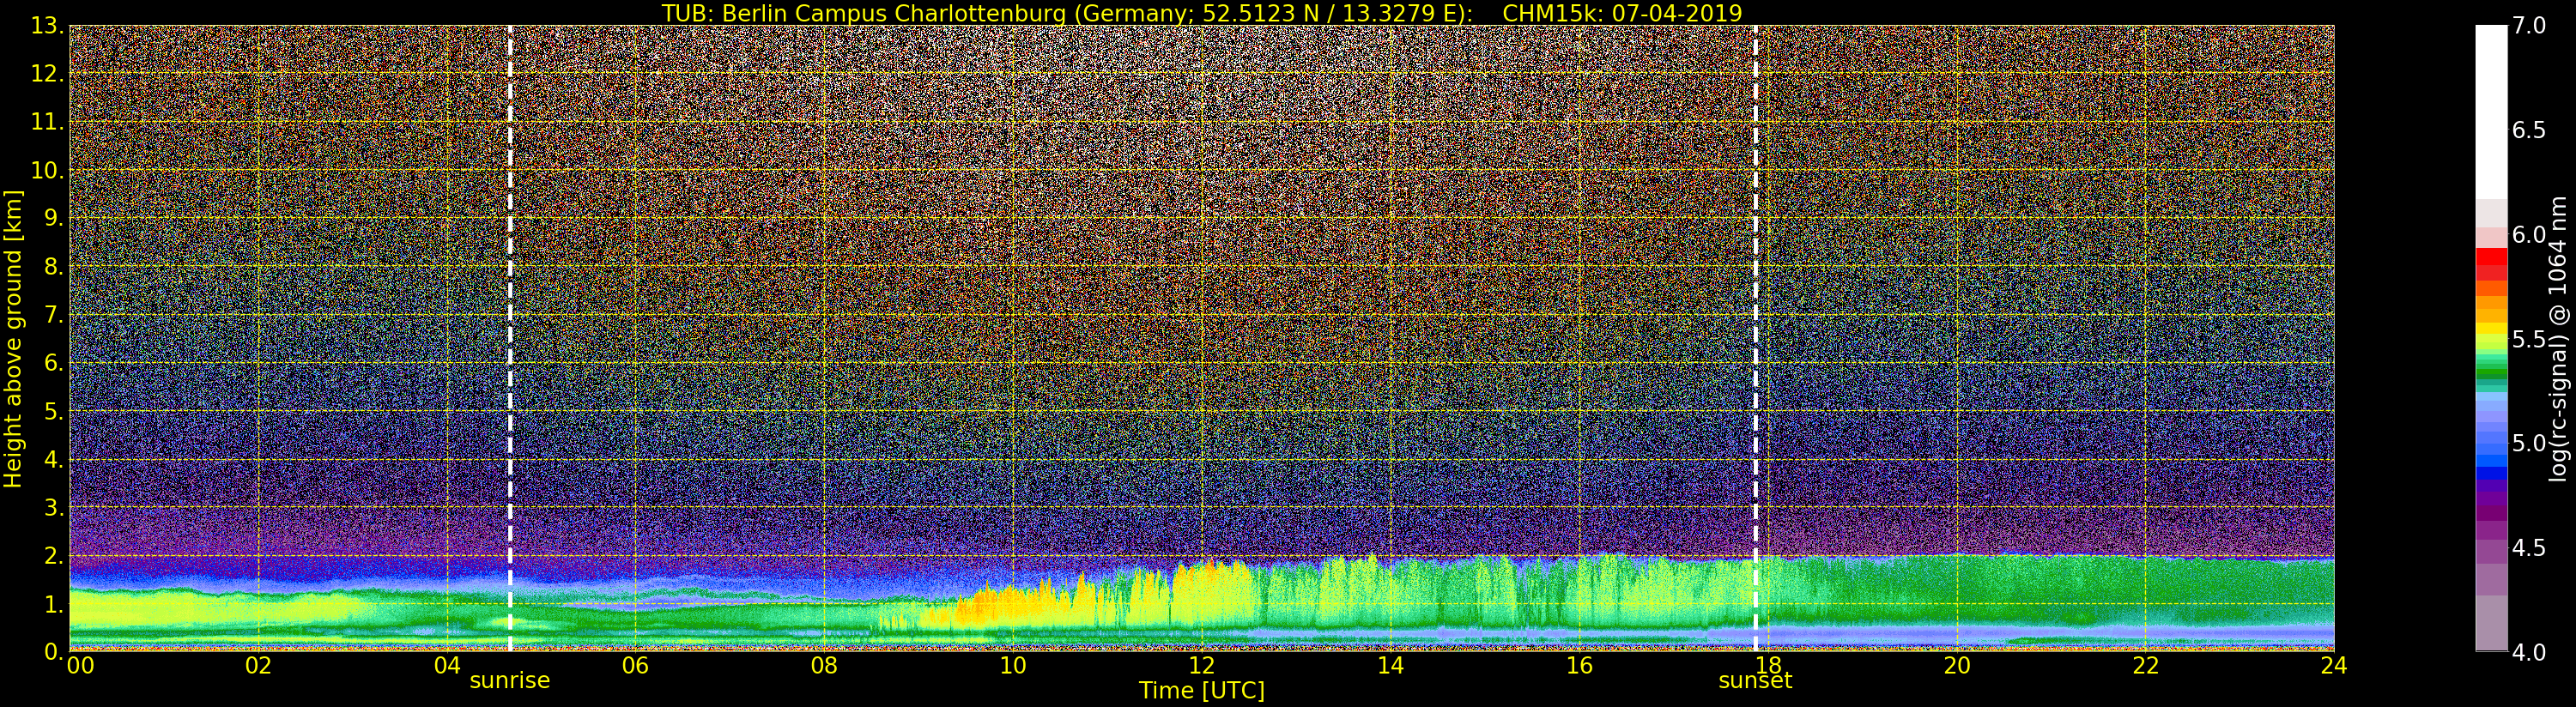Click colorbar tick value '5.0'
The height and width of the screenshot is (707, 2576).
tap(2529, 443)
